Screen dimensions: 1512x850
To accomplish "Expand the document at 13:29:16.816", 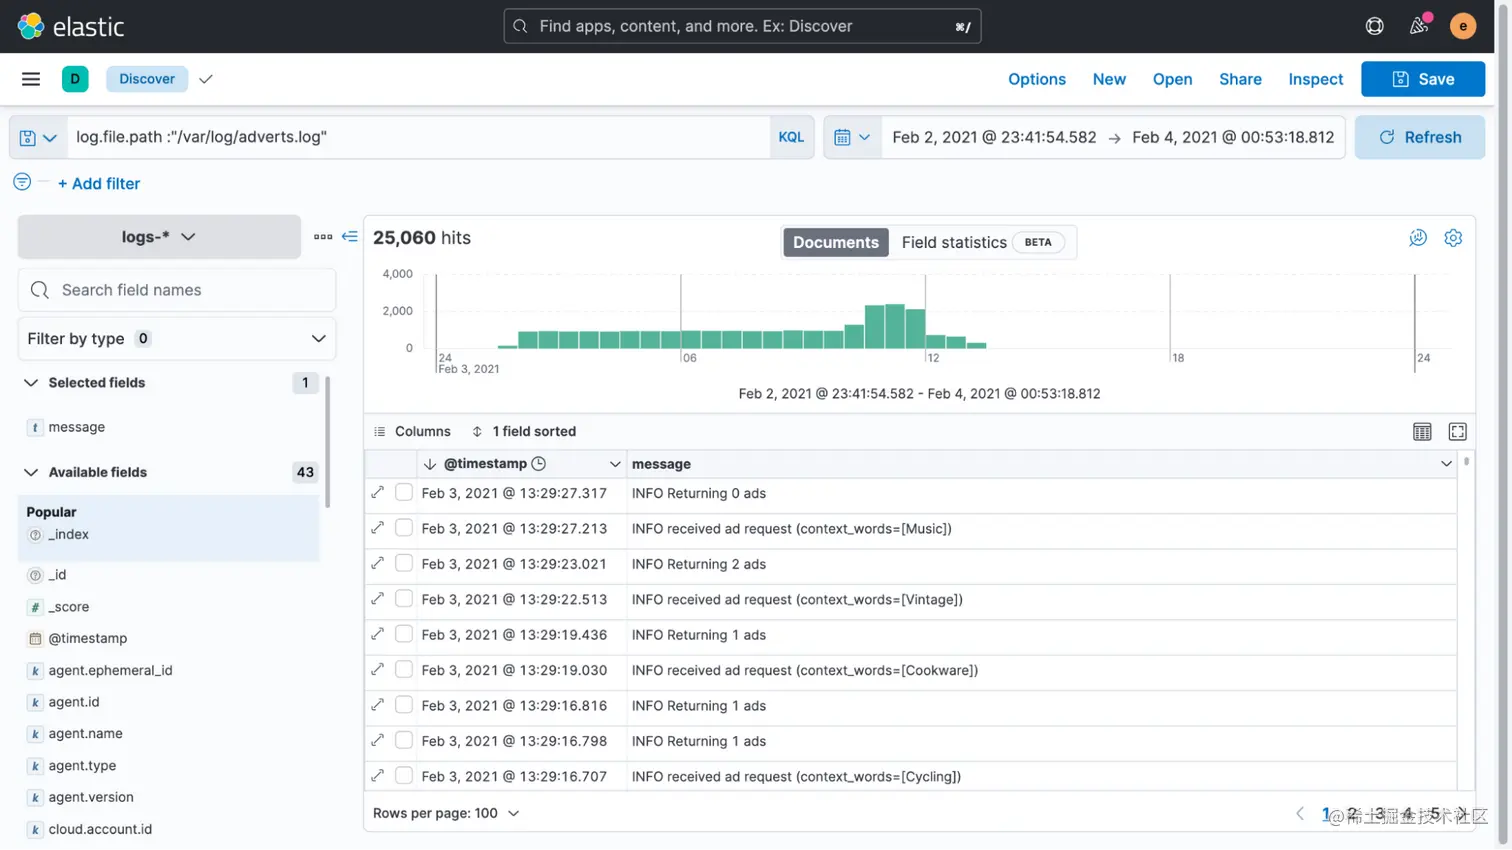I will 377,705.
